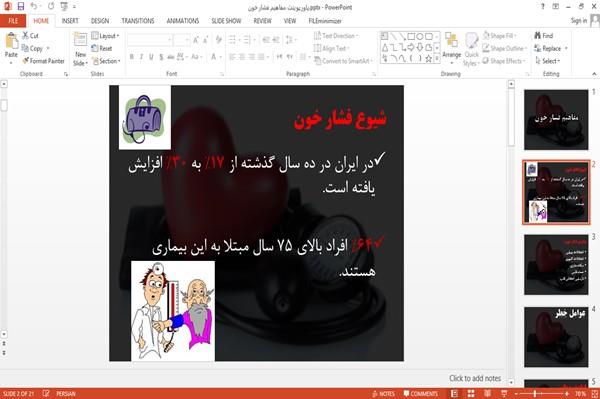Screen dimensions: 600x399
Task: Open the Shape Fill dropdown
Action: pyautogui.click(x=499, y=36)
